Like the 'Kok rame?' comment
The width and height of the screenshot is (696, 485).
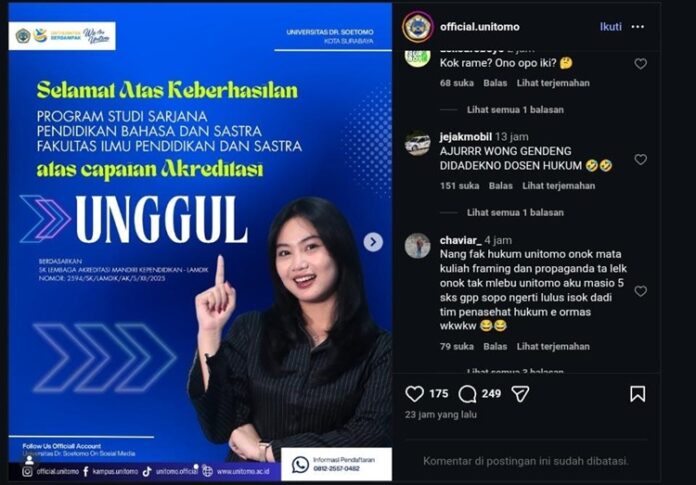coord(640,64)
